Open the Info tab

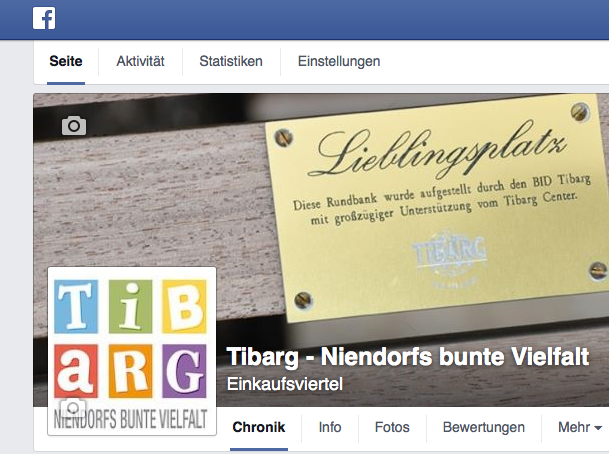click(x=330, y=427)
